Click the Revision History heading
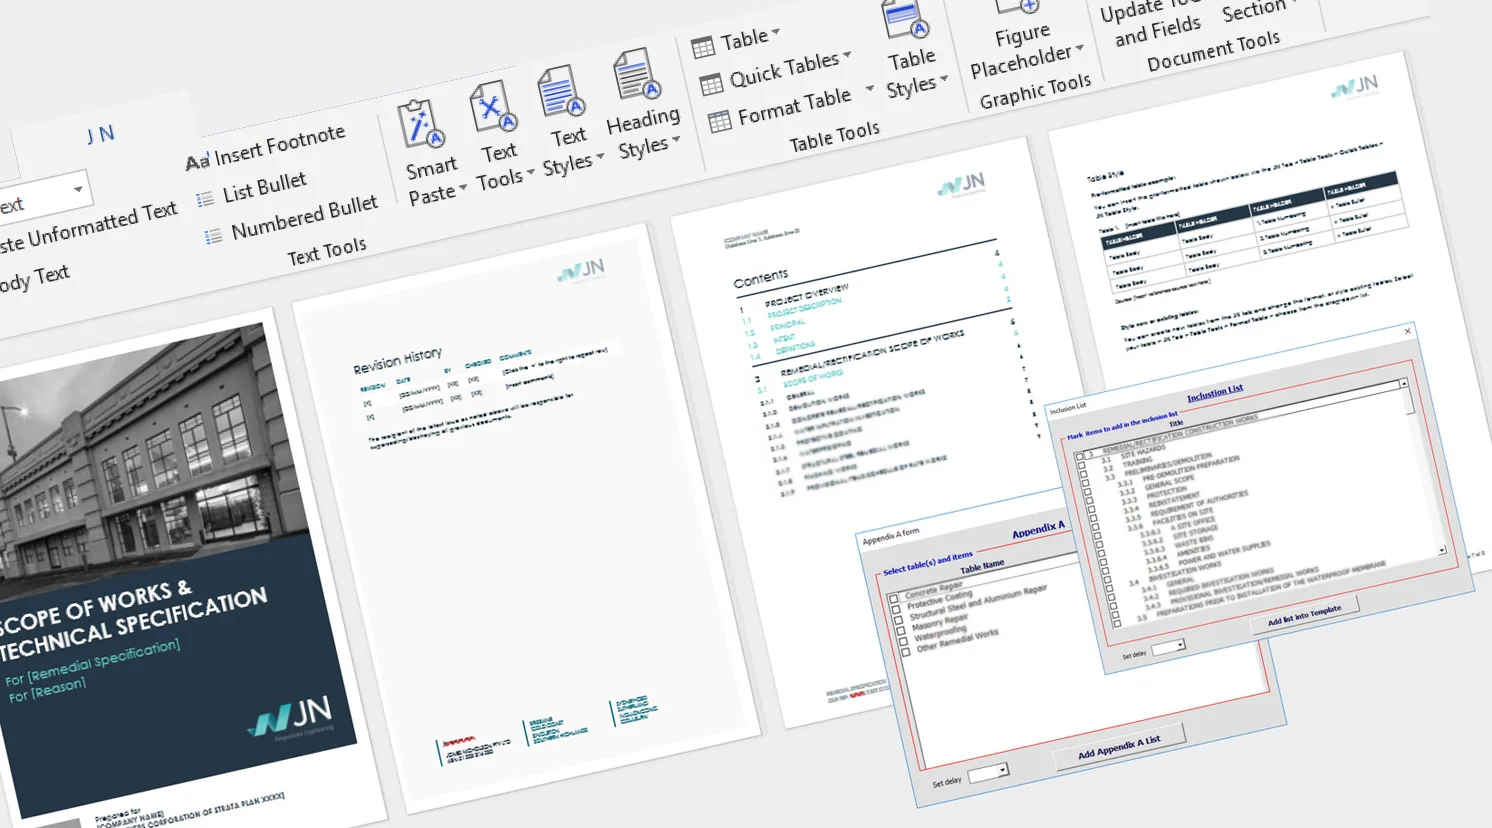Viewport: 1492px width, 828px height. click(397, 360)
